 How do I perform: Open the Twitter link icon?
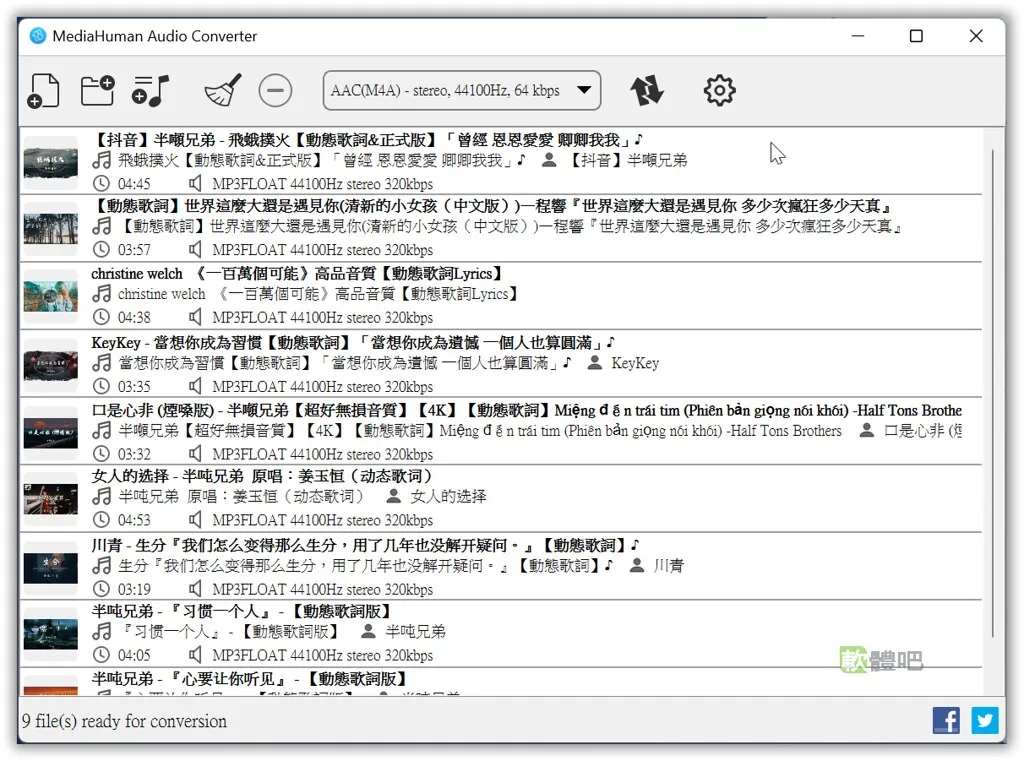pos(985,721)
